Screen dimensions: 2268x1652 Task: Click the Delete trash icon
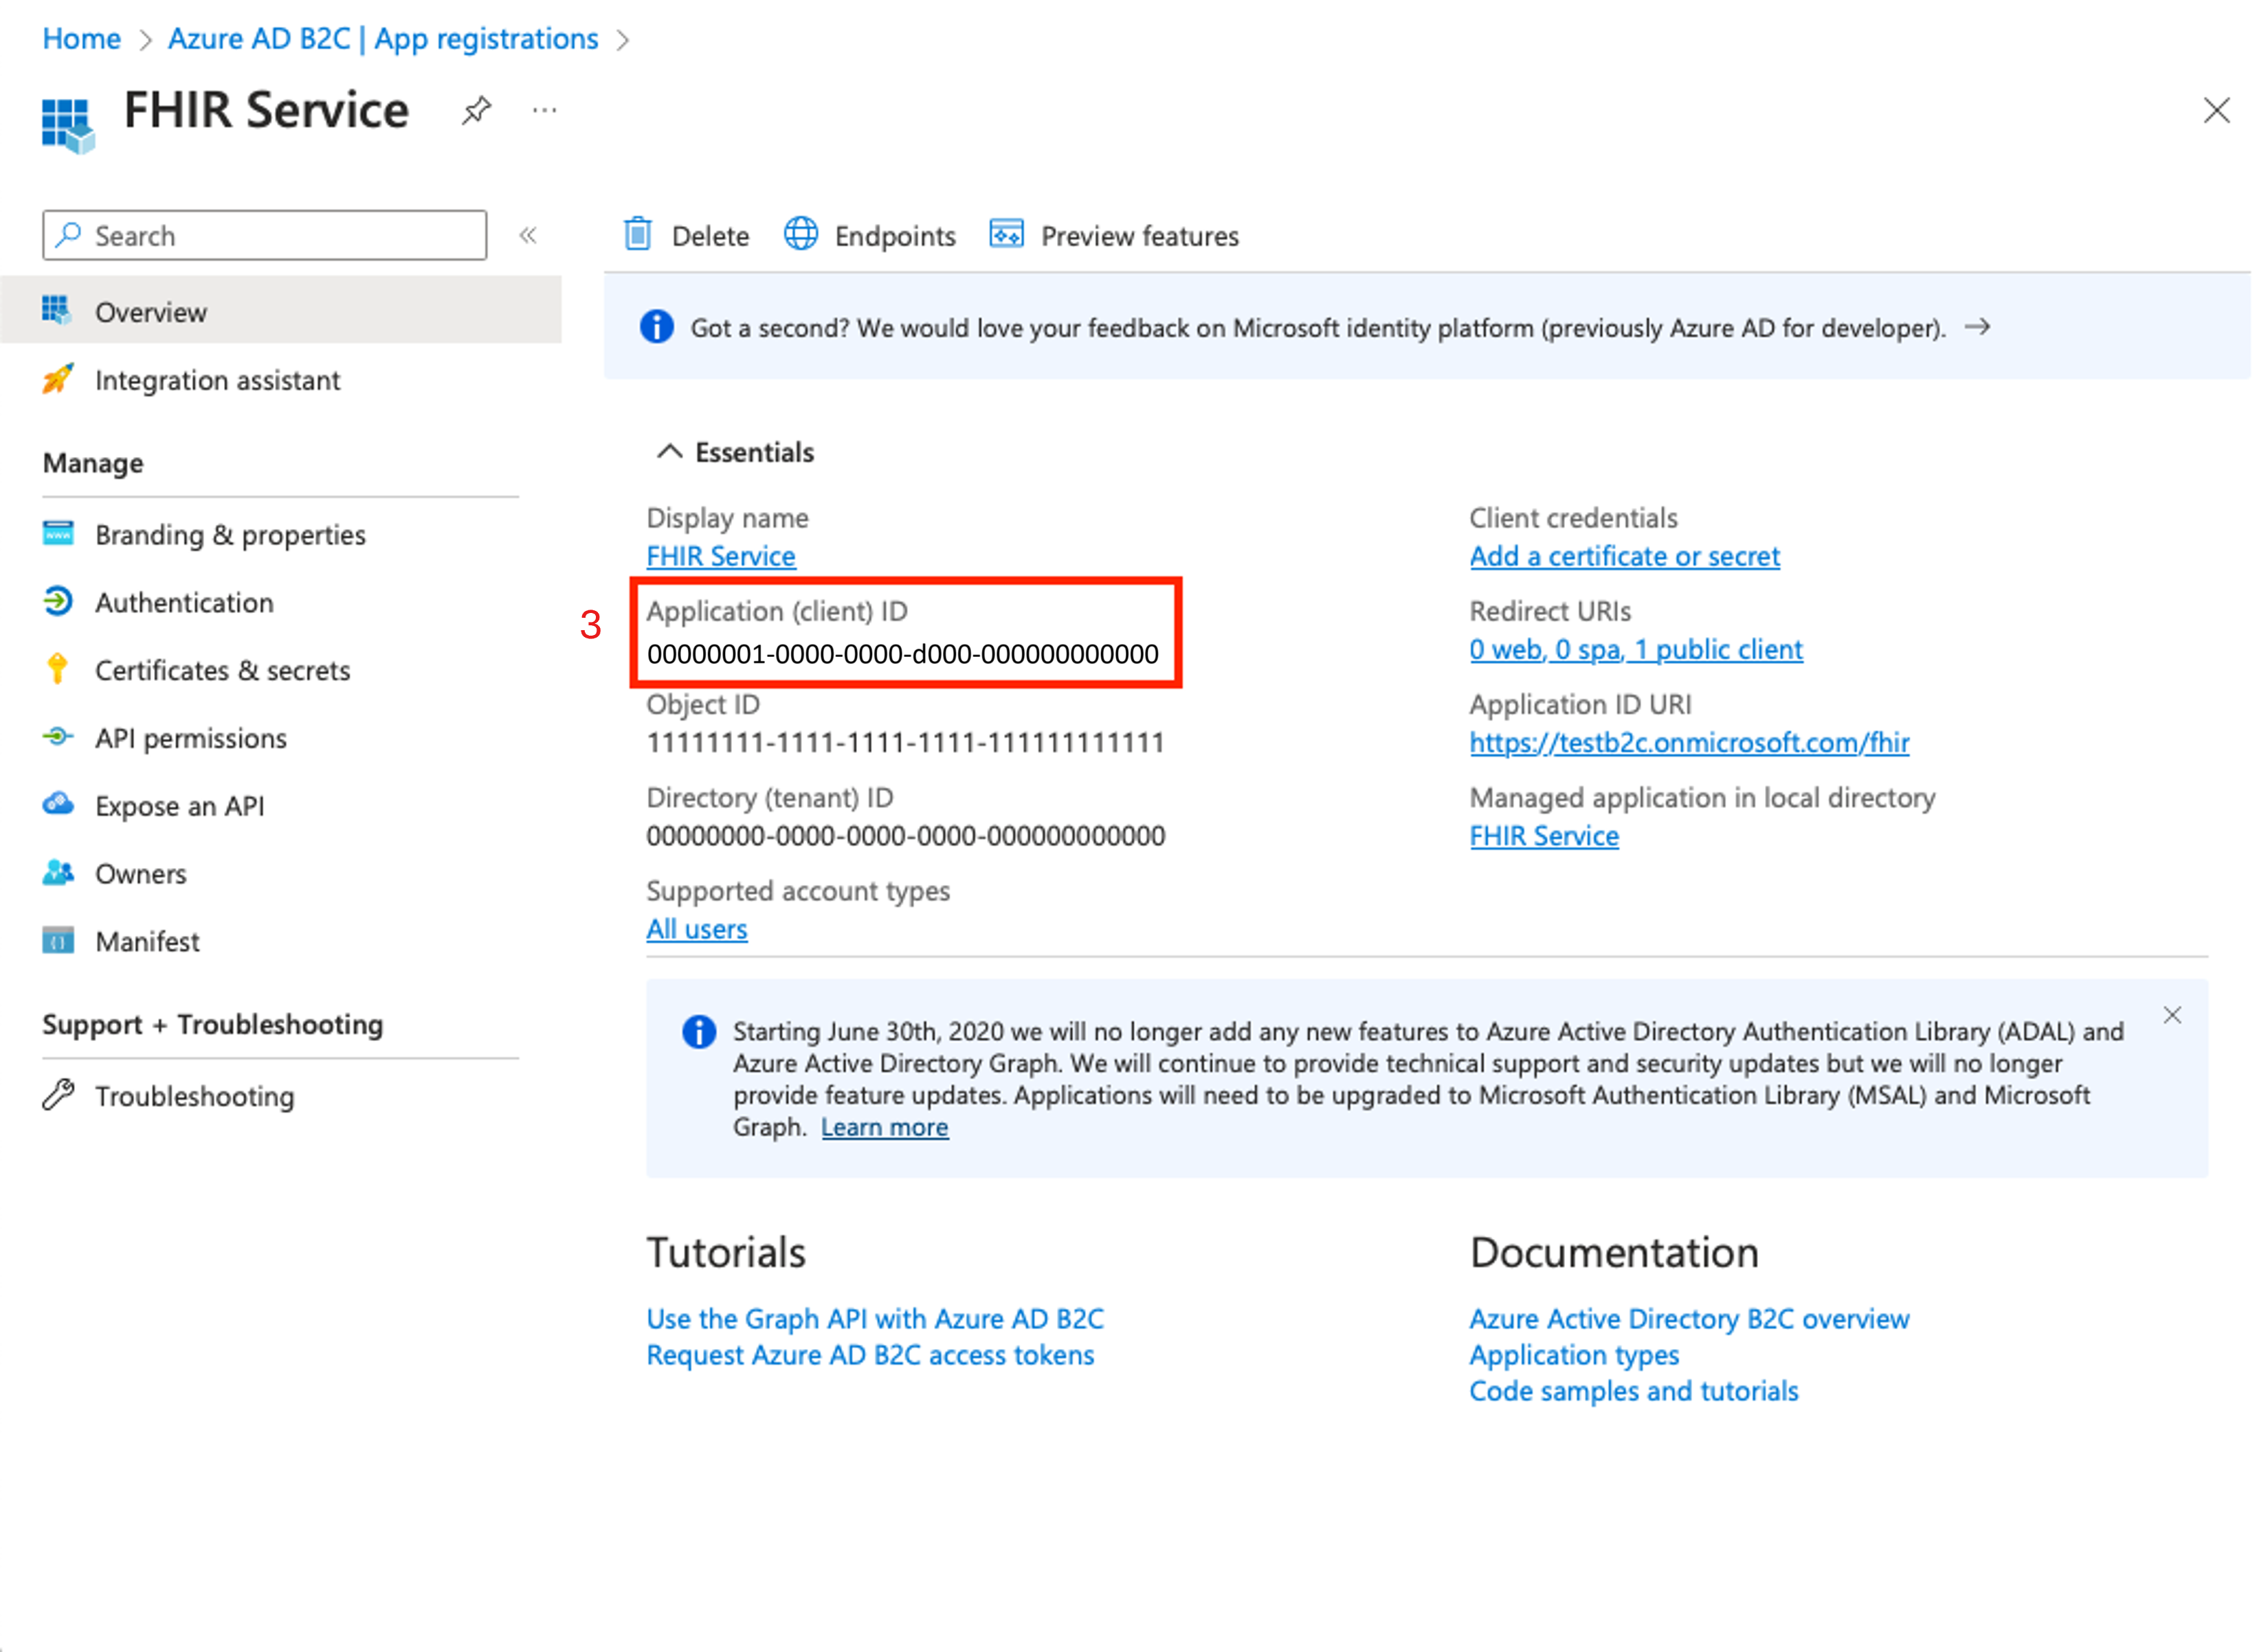(638, 235)
